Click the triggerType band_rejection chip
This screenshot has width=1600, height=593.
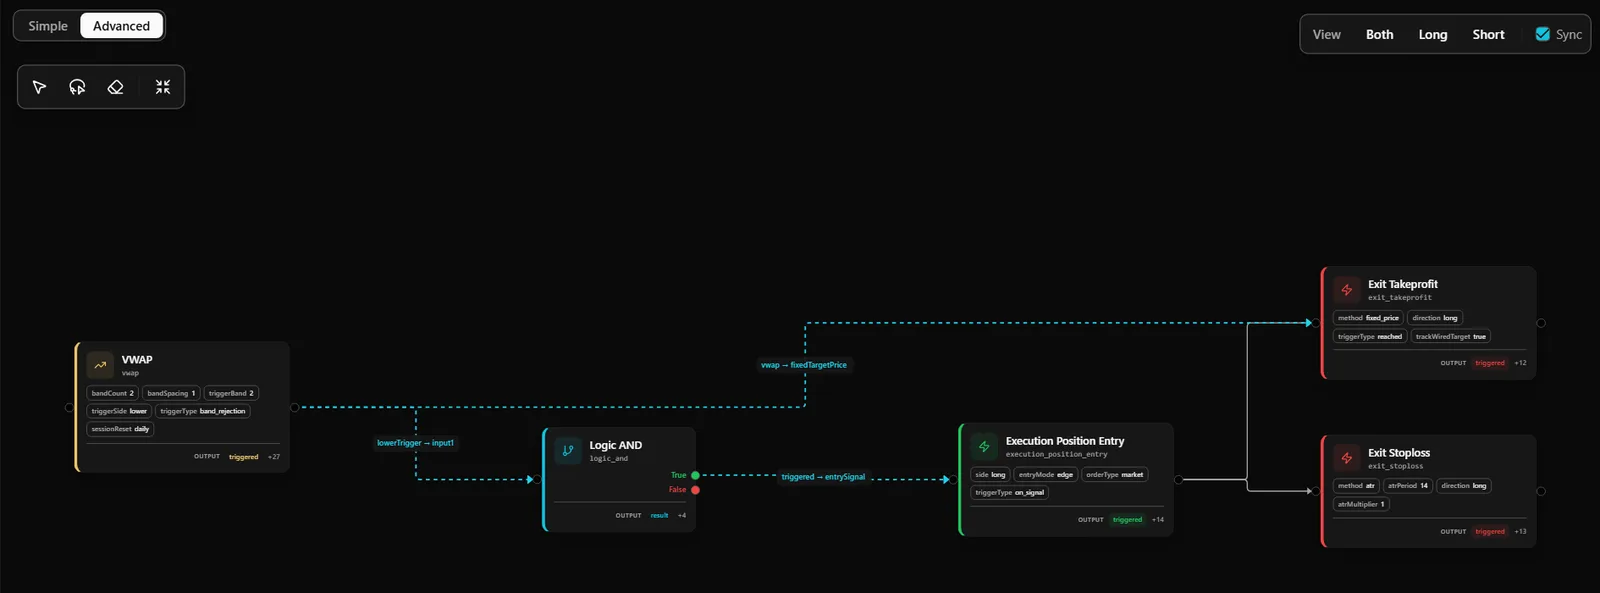click(x=203, y=411)
